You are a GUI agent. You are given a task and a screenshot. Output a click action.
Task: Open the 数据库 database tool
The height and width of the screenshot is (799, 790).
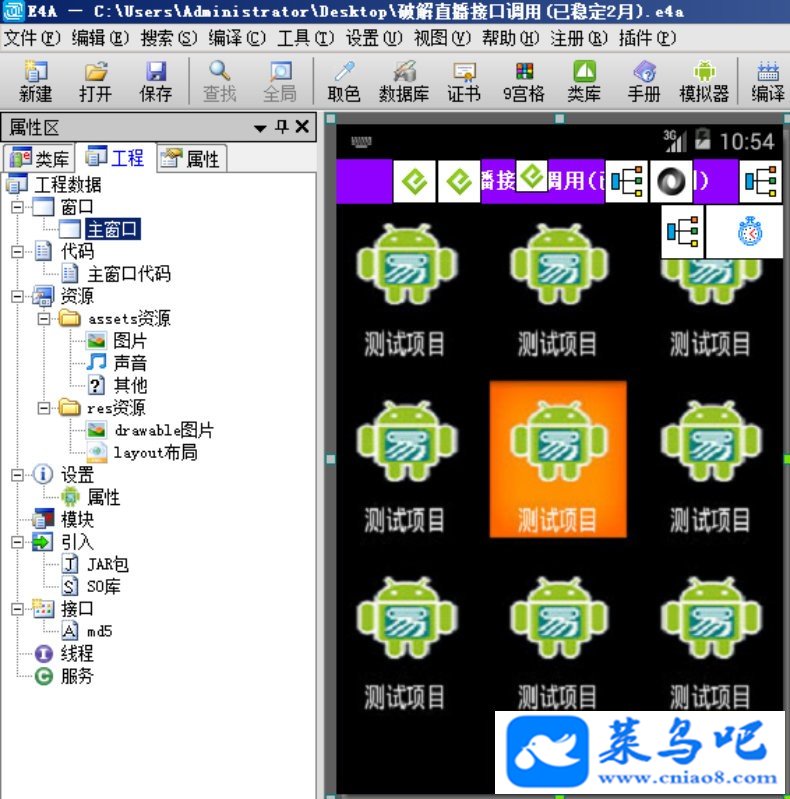tap(404, 81)
